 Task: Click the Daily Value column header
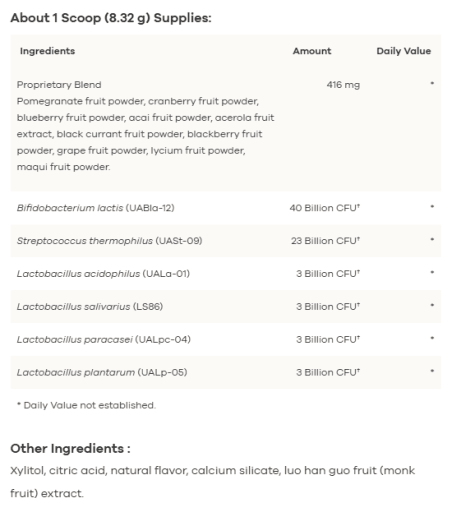404,51
